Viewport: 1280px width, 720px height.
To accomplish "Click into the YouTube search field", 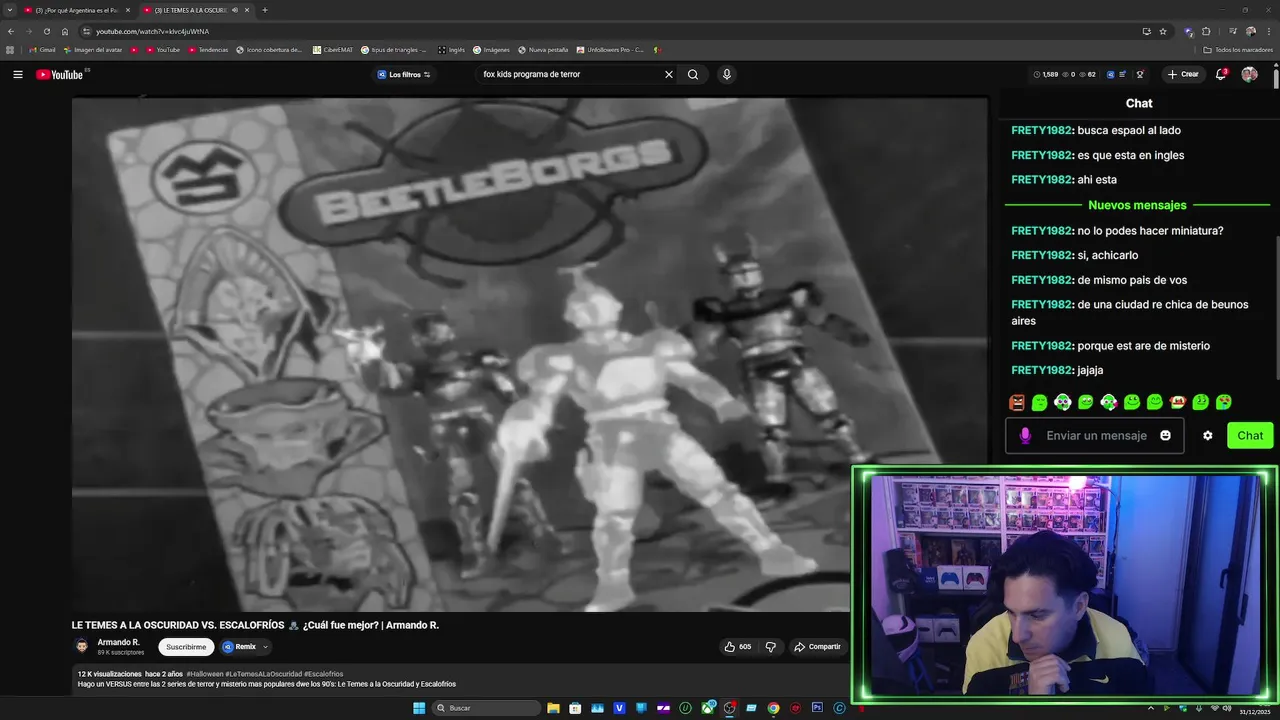I will tap(570, 74).
